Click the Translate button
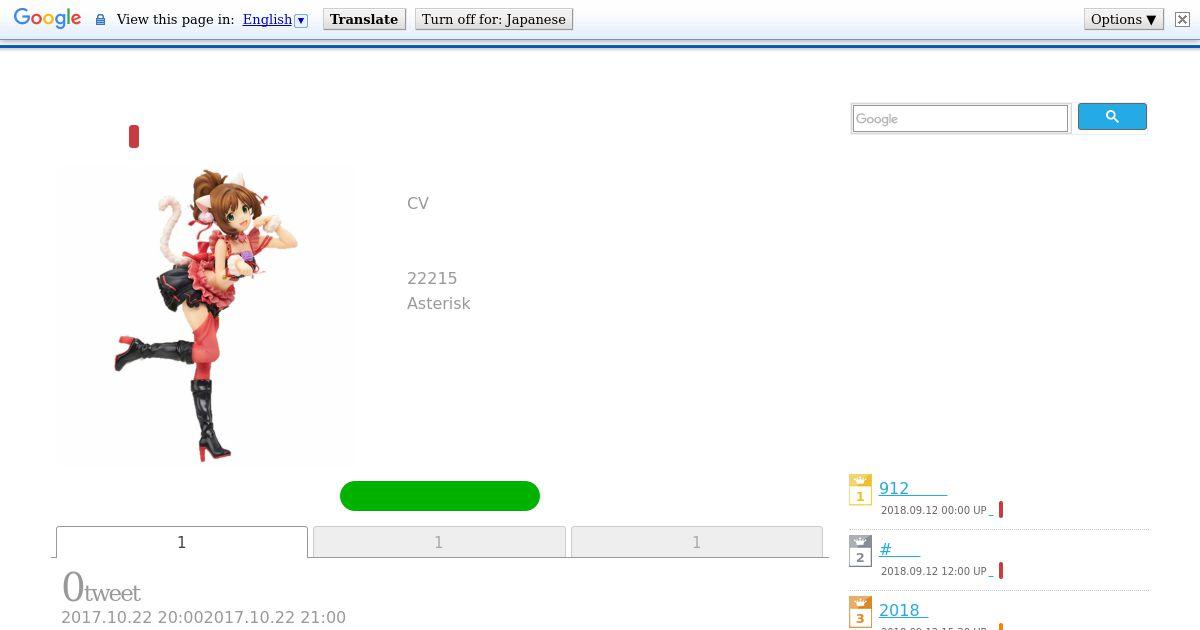 click(364, 19)
